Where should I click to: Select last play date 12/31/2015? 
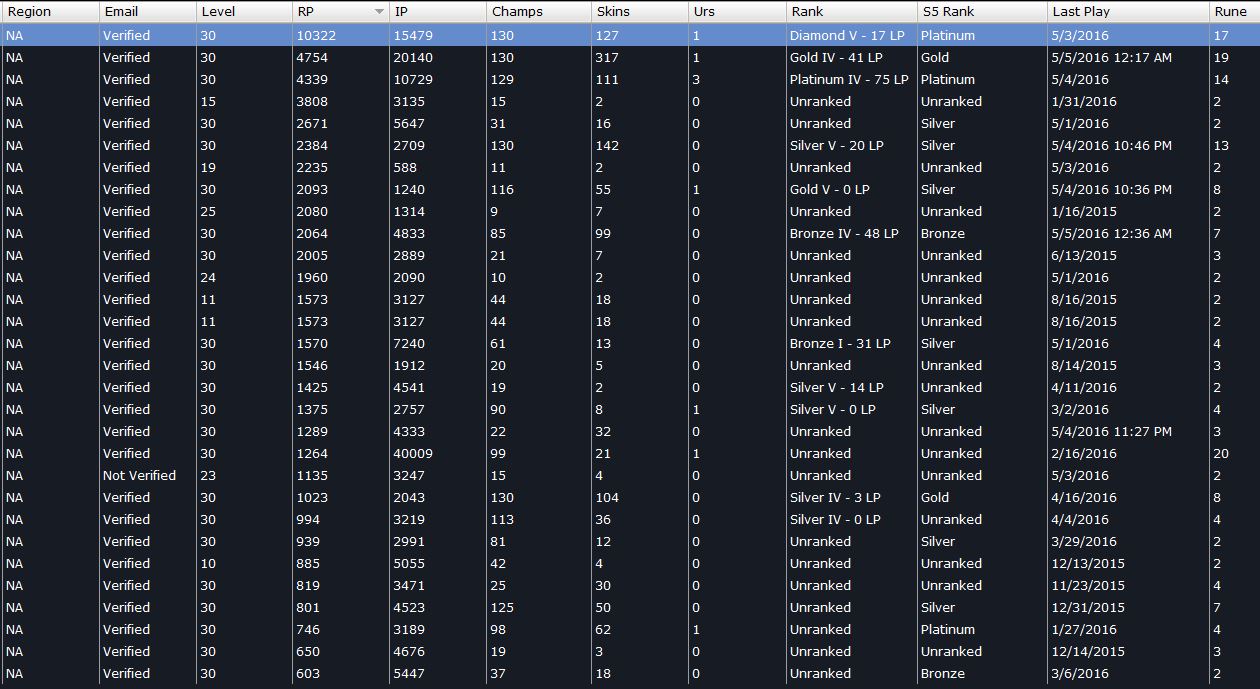point(1088,607)
